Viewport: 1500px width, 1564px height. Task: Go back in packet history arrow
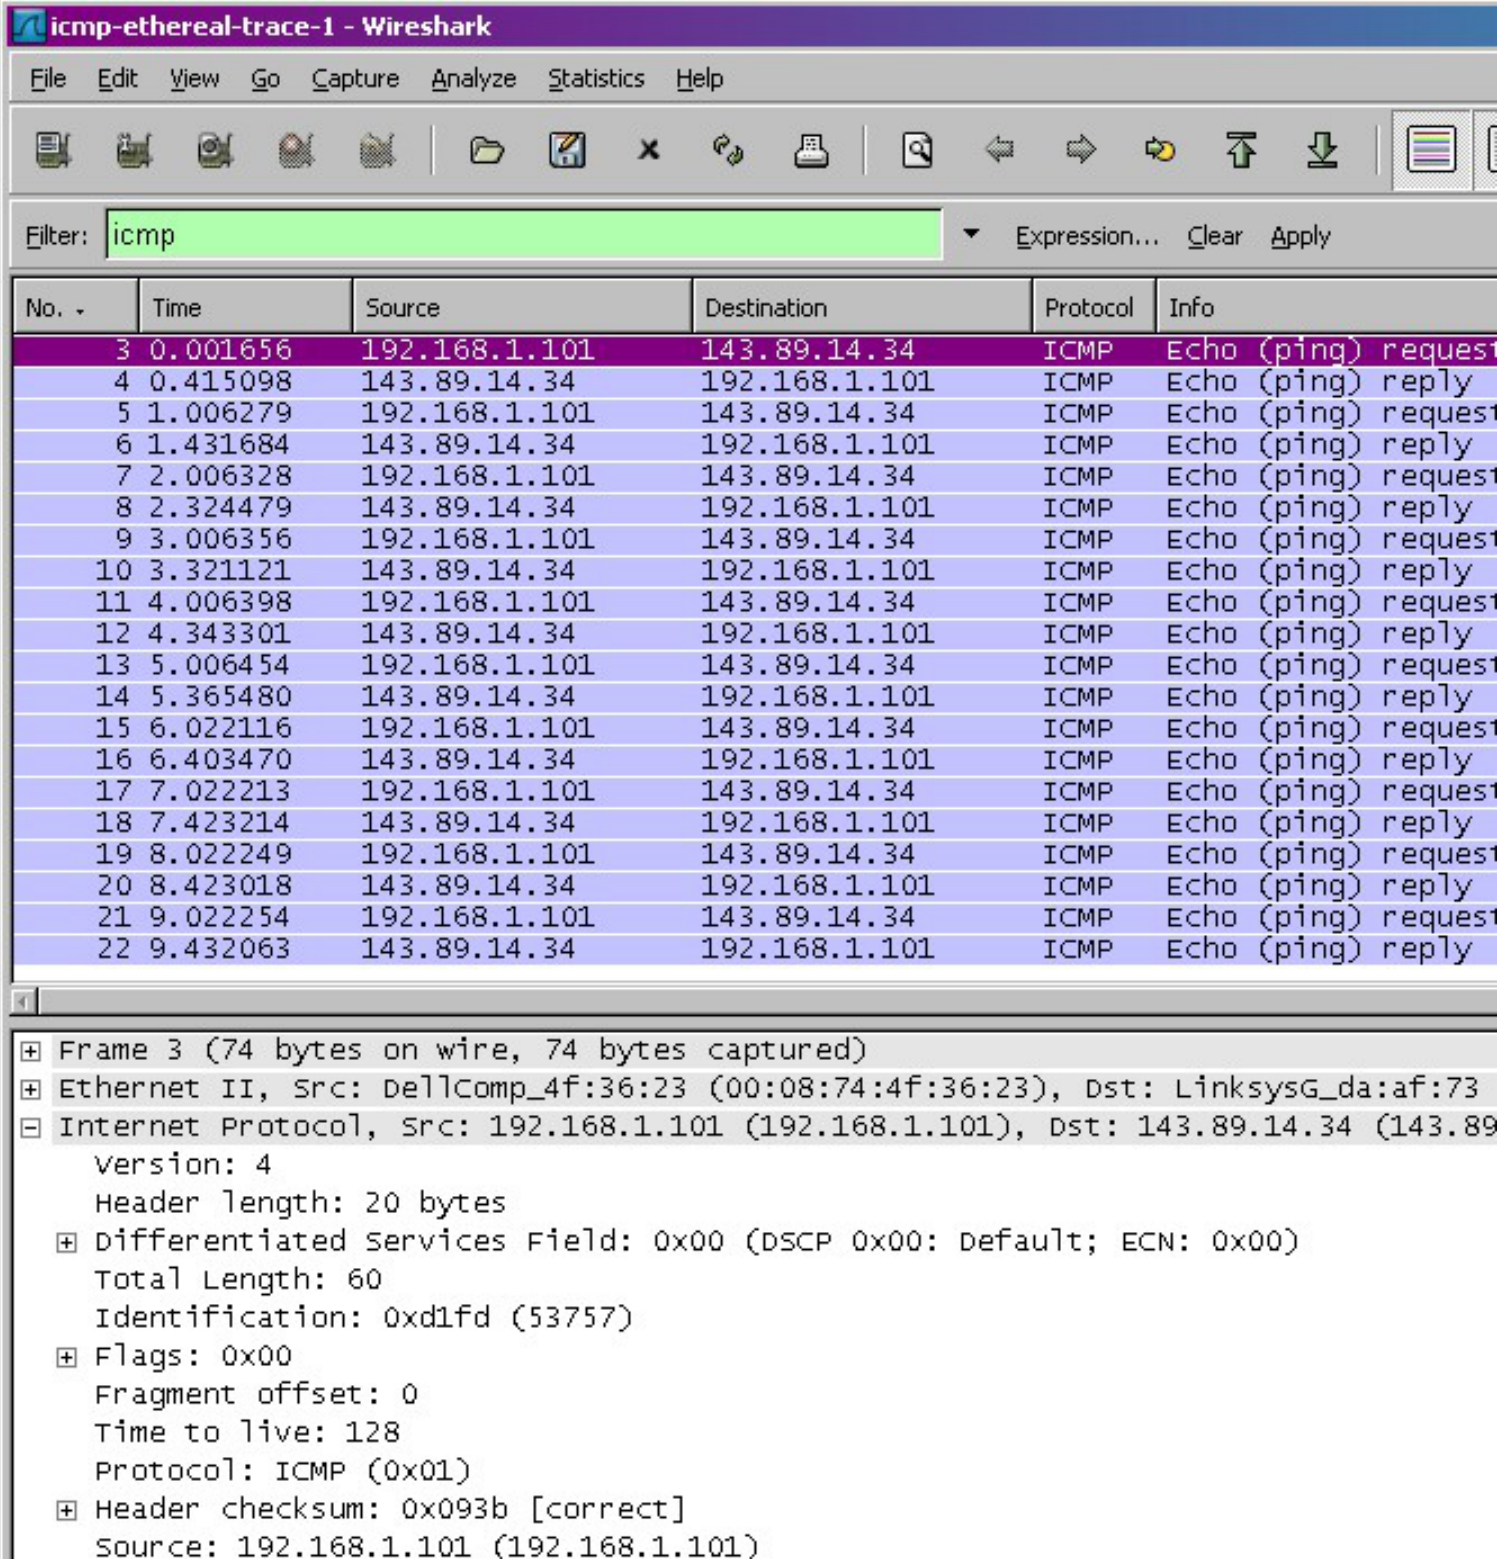pyautogui.click(x=999, y=151)
